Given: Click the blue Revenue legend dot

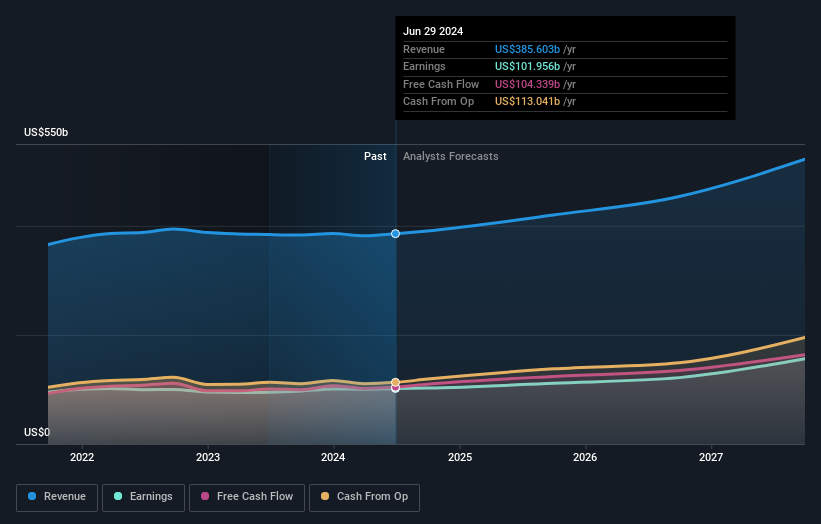Looking at the screenshot, I should tap(32, 496).
